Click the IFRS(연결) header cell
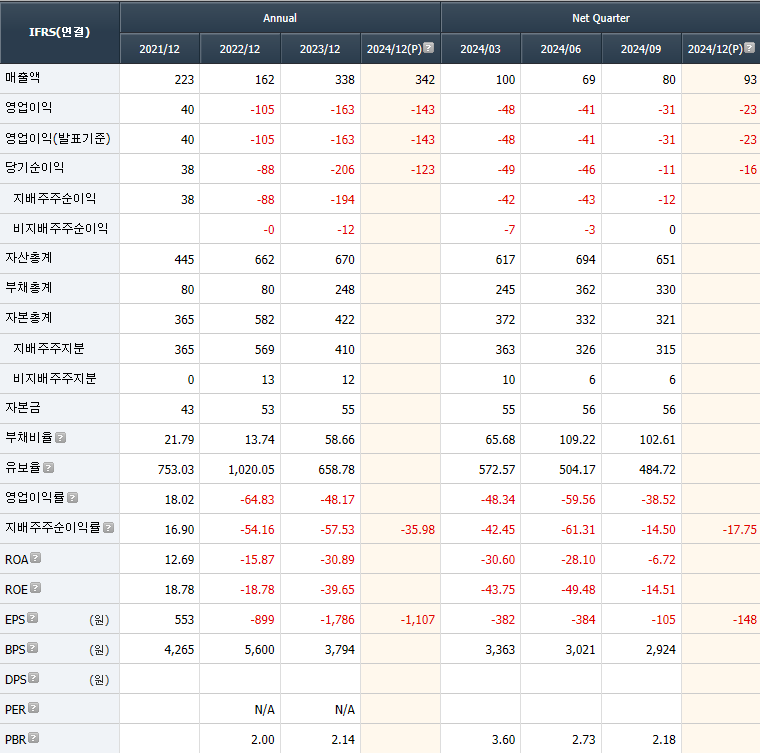The width and height of the screenshot is (760, 753). point(60,32)
